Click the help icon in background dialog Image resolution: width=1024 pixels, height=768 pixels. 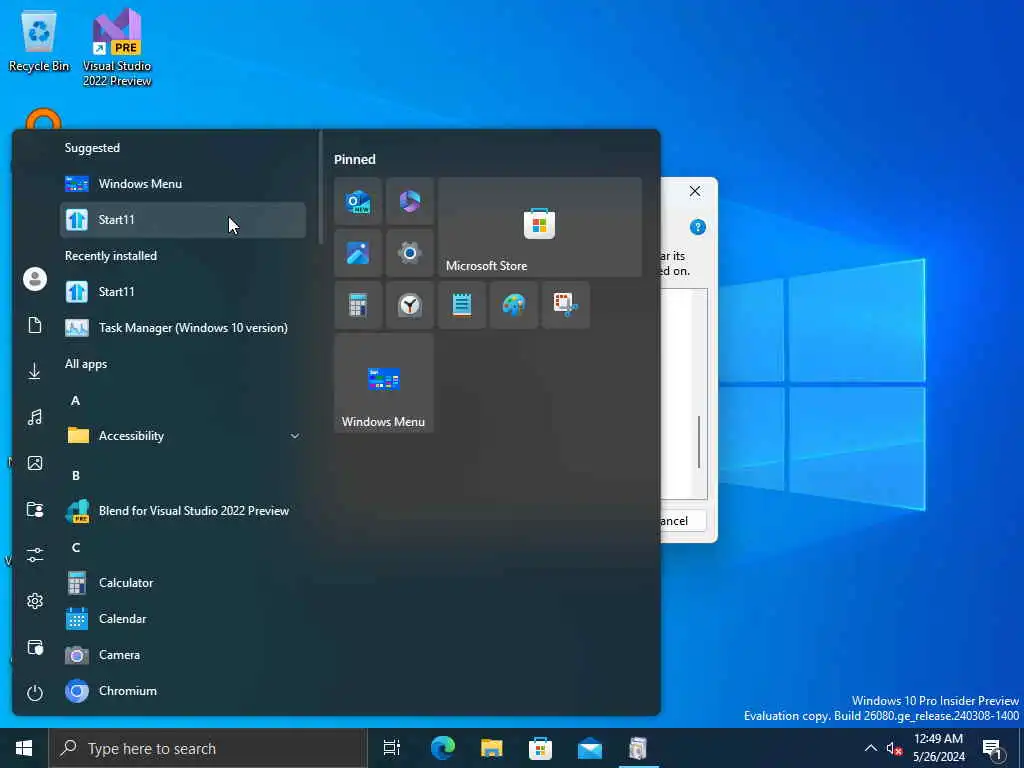point(697,227)
